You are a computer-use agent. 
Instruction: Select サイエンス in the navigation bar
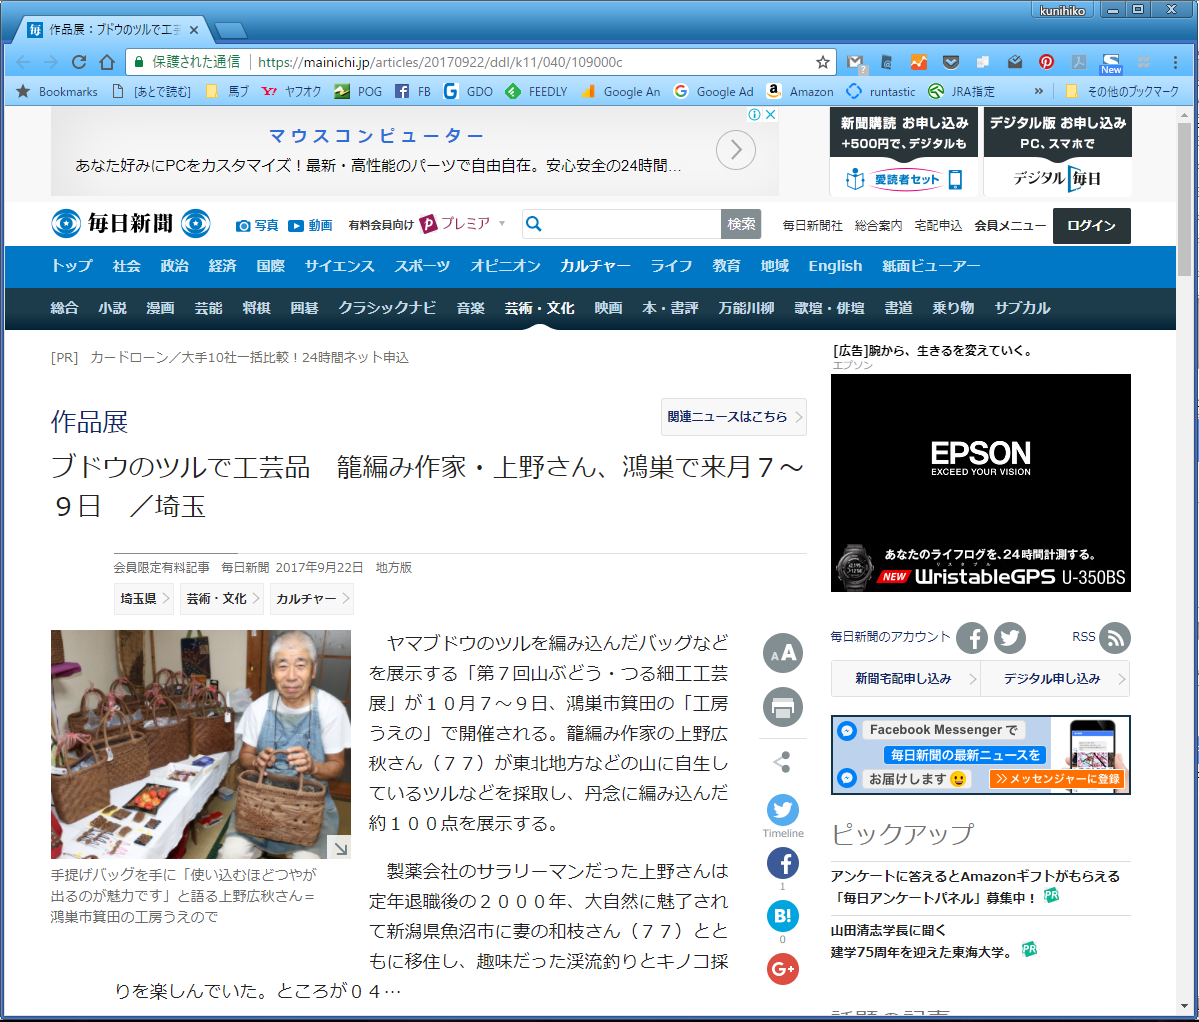(x=339, y=266)
